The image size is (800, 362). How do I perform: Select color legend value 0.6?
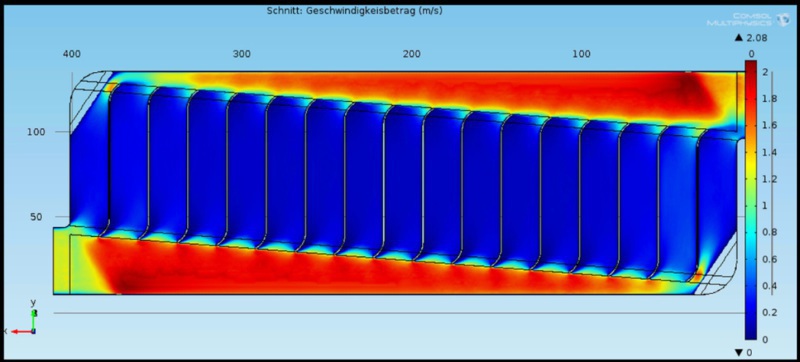770,260
